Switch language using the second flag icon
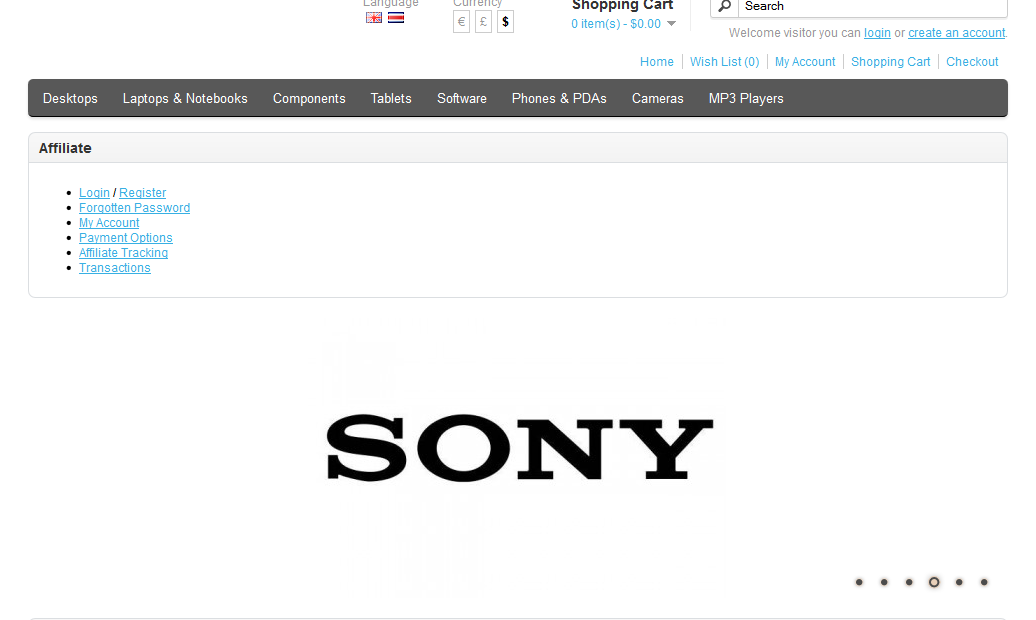Viewport: 1036px width, 620px height. (x=396, y=18)
